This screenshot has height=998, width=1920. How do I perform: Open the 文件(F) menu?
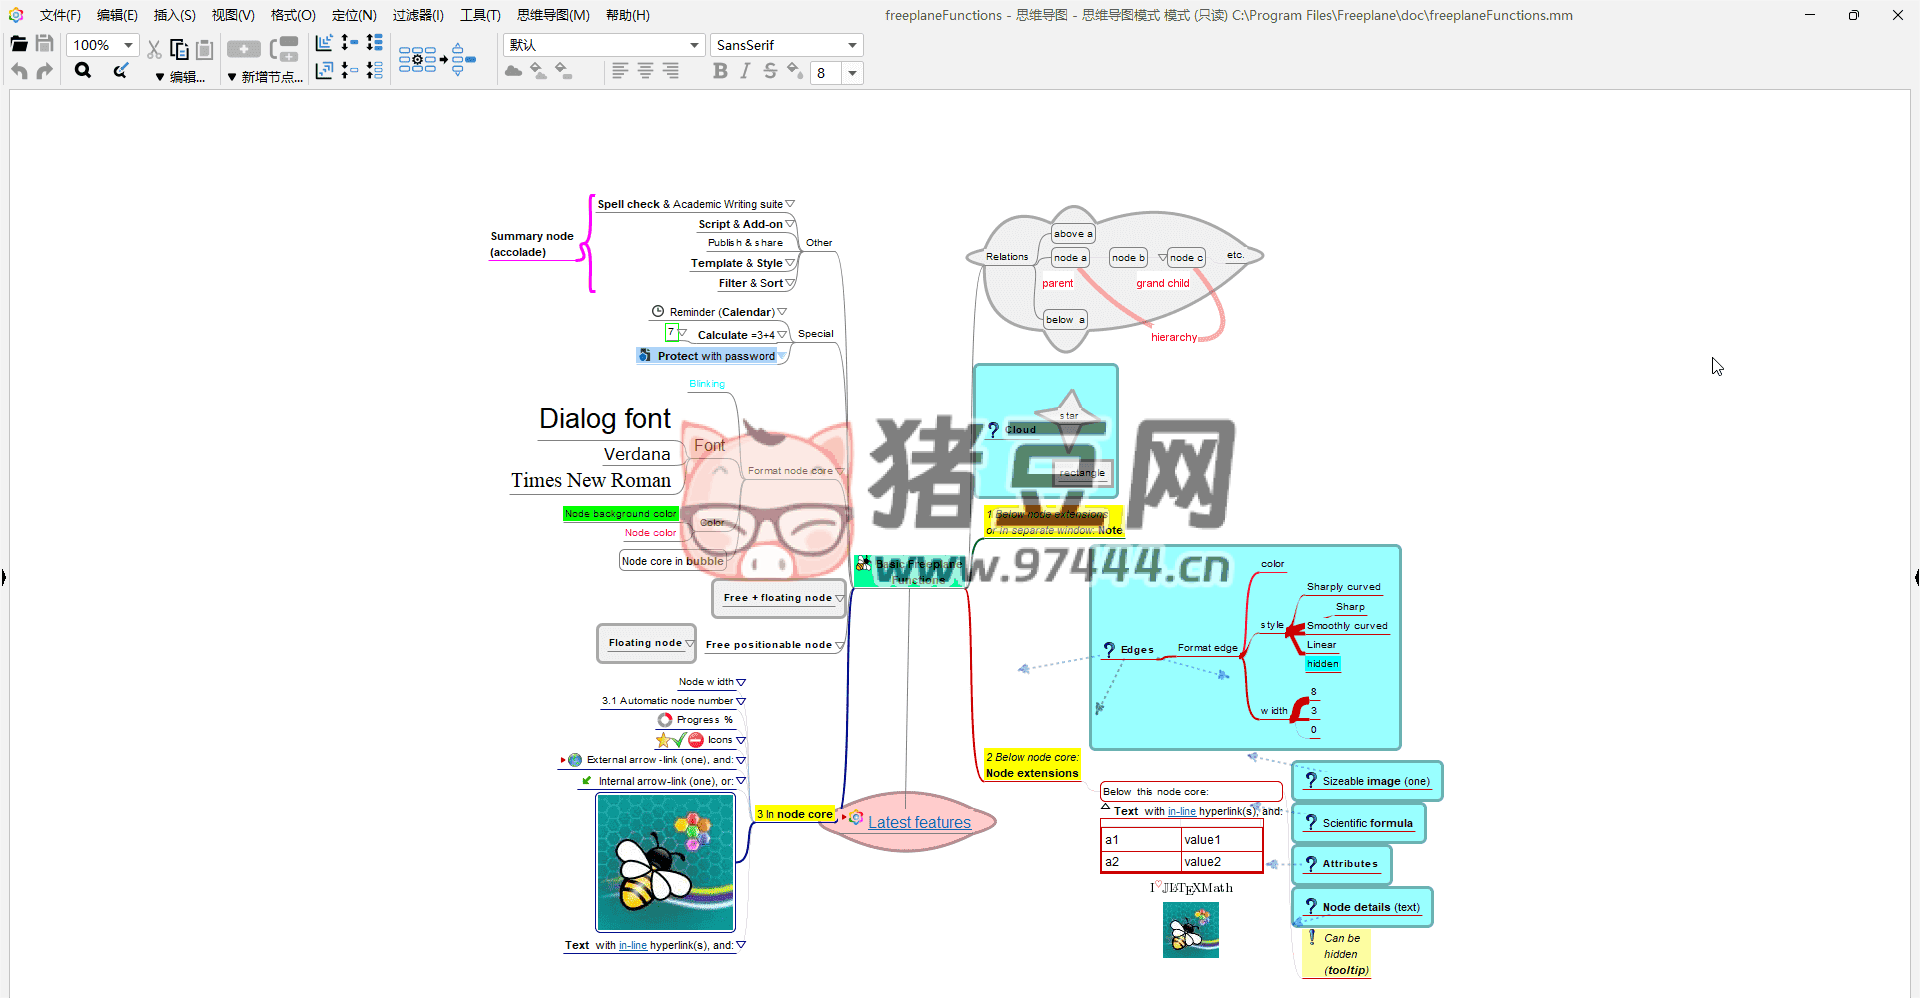coord(60,15)
